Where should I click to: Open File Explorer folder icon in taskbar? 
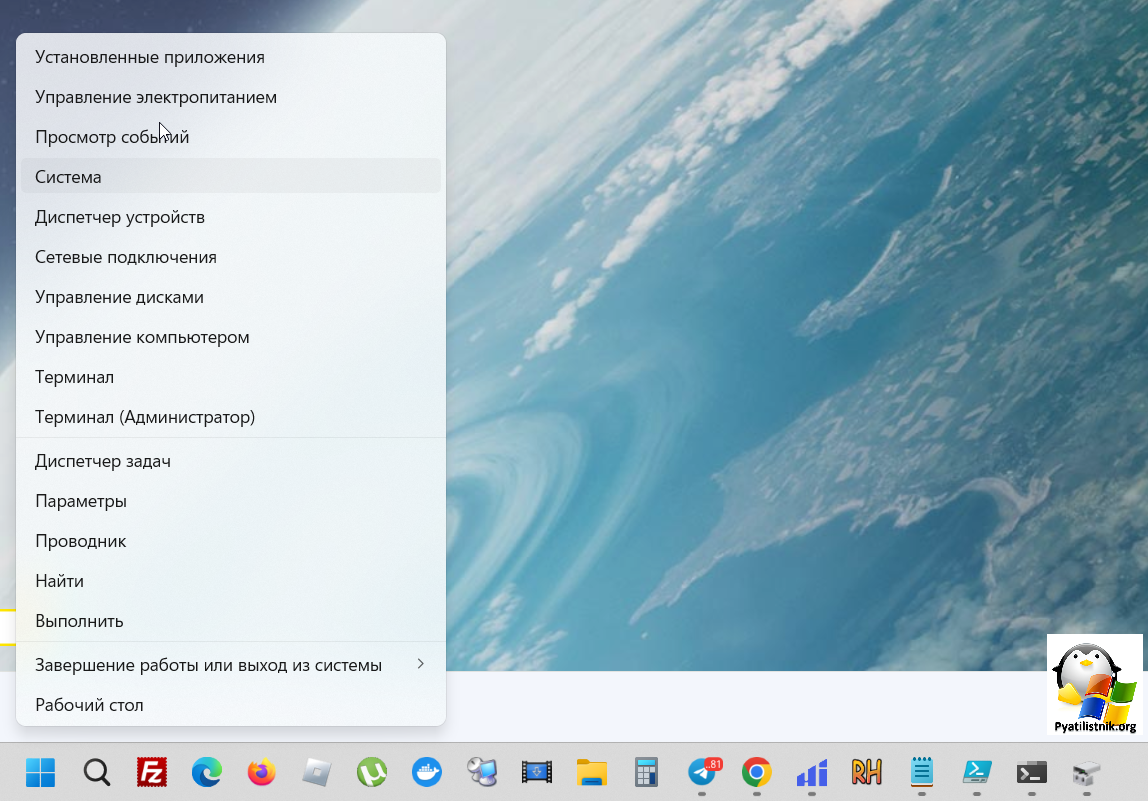click(x=592, y=772)
